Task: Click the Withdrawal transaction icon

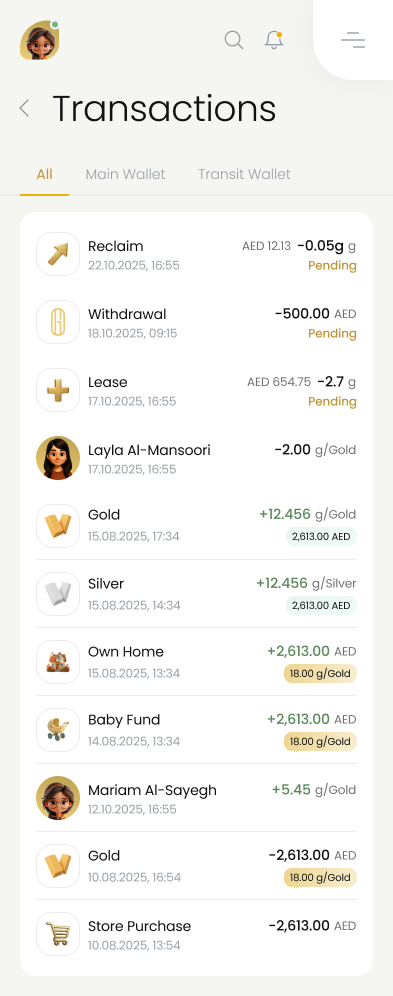Action: coord(58,322)
